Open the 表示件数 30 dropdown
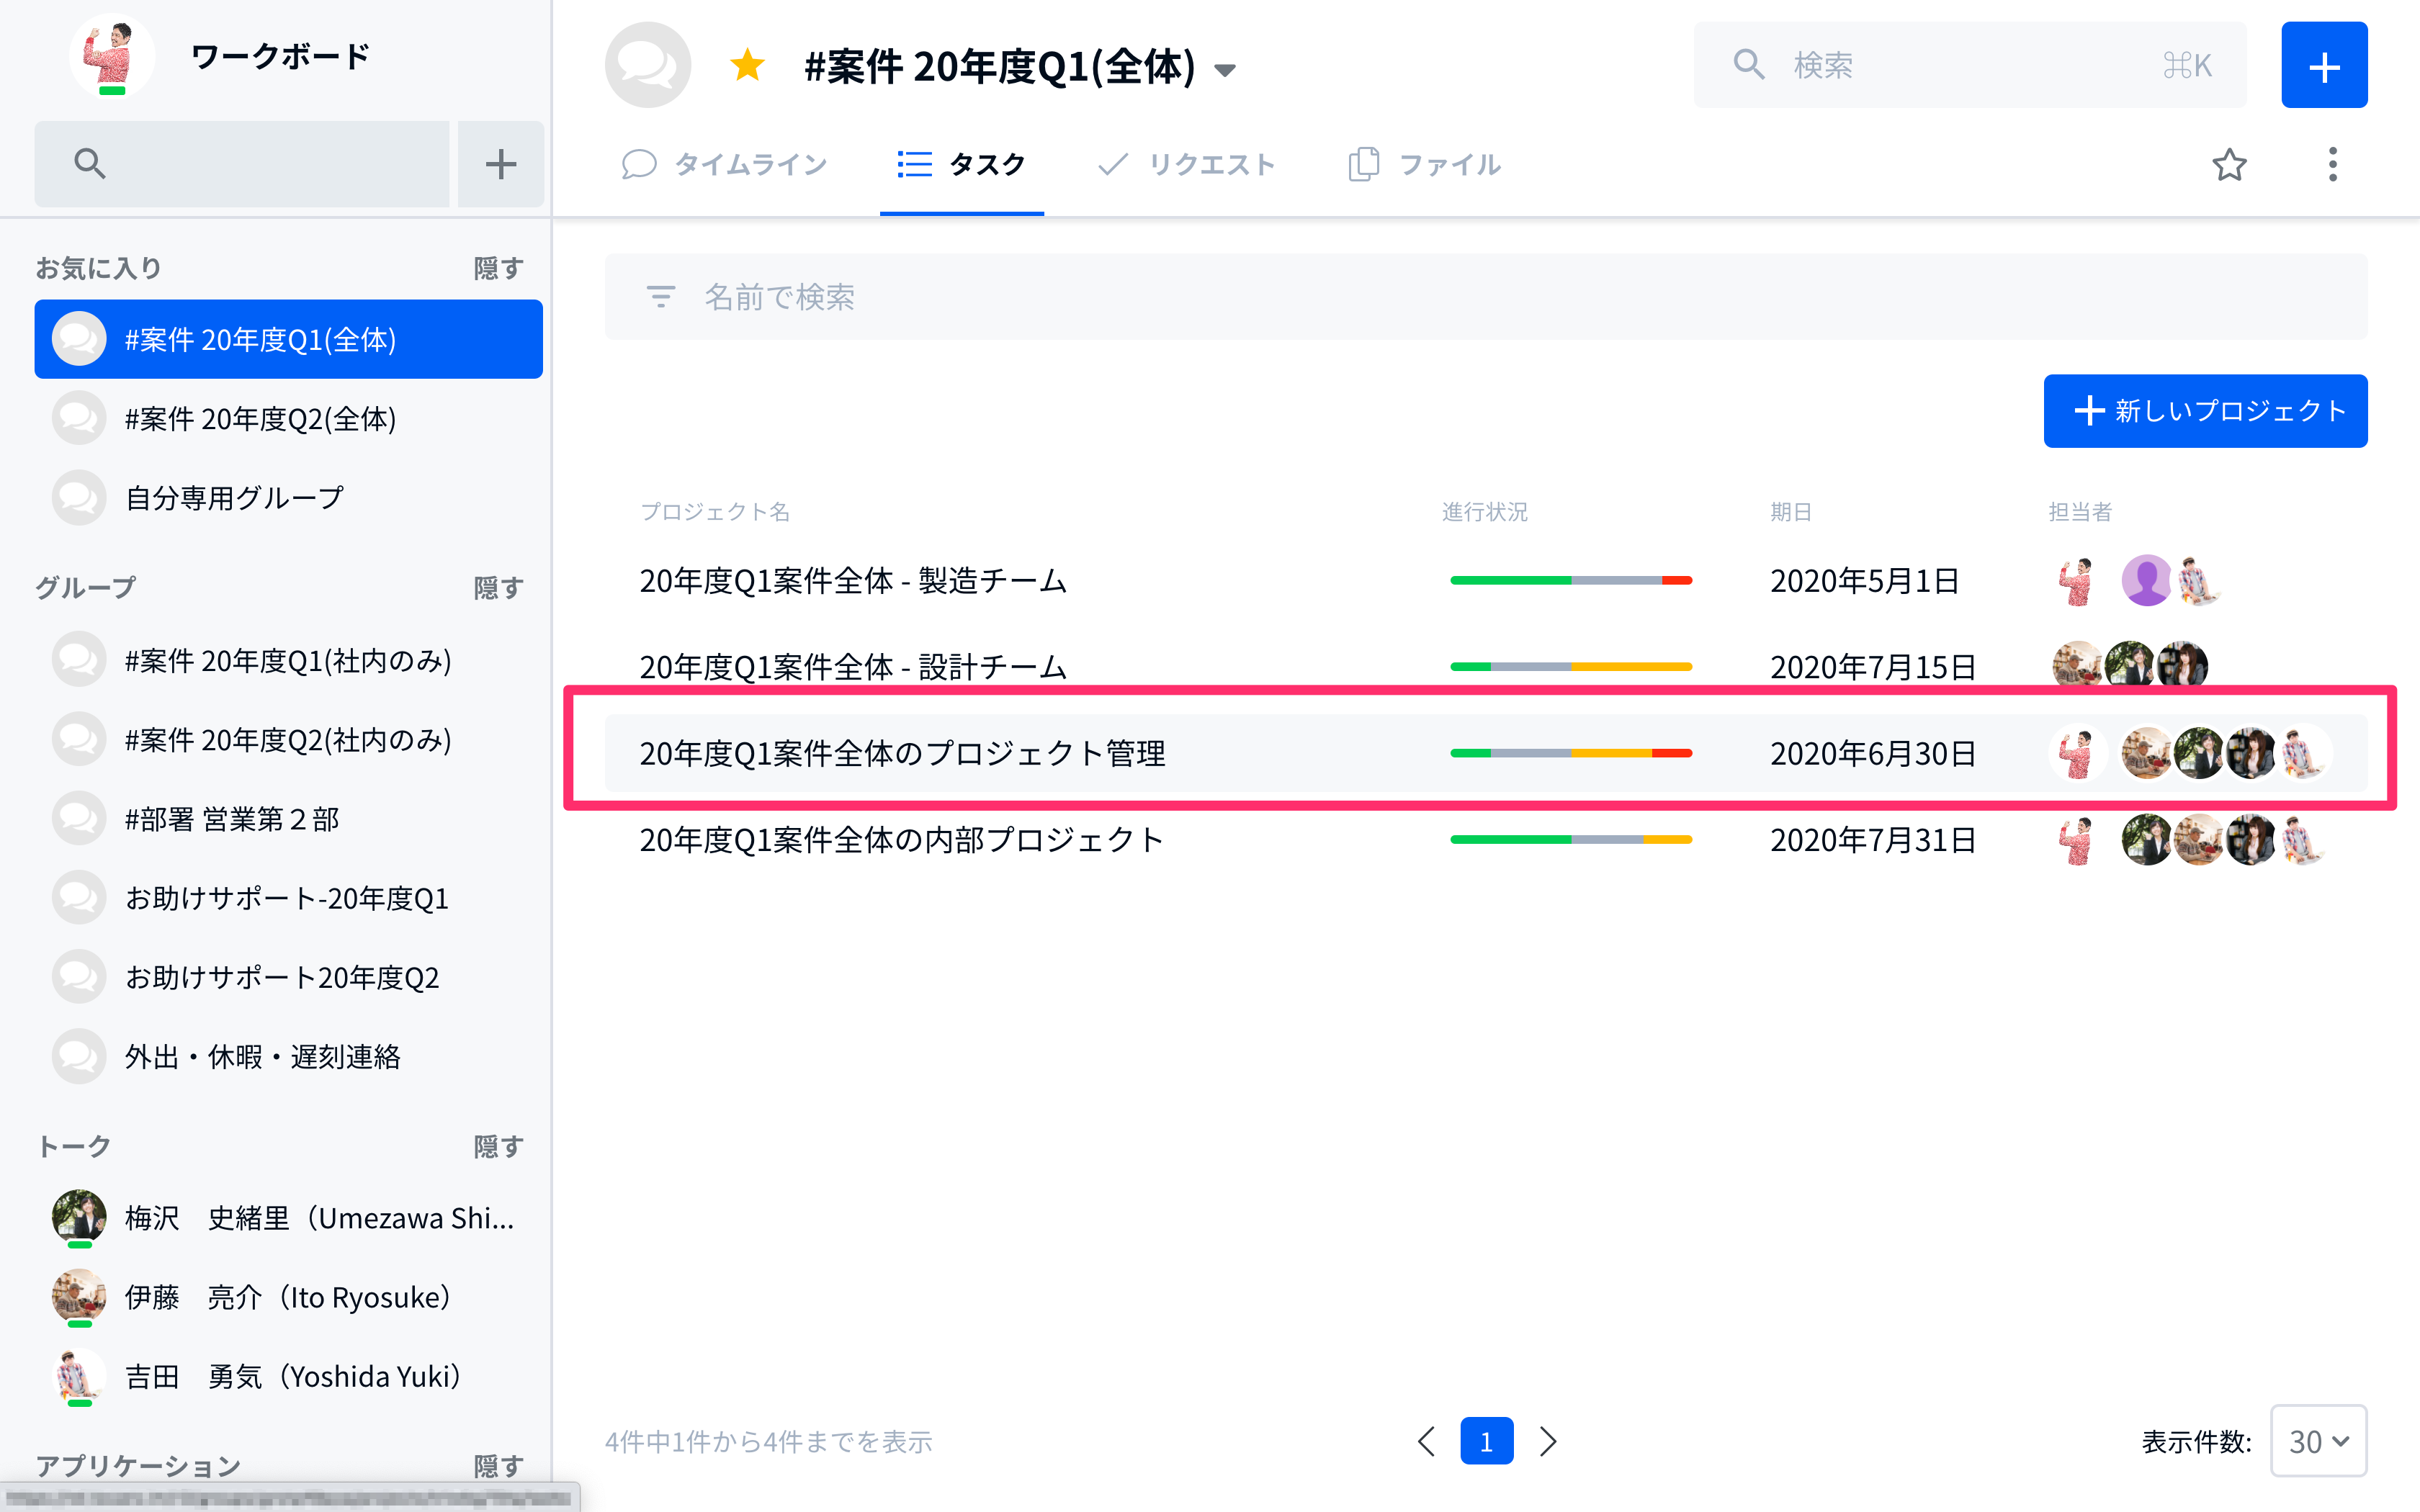This screenshot has height=1512, width=2420. [x=2318, y=1441]
